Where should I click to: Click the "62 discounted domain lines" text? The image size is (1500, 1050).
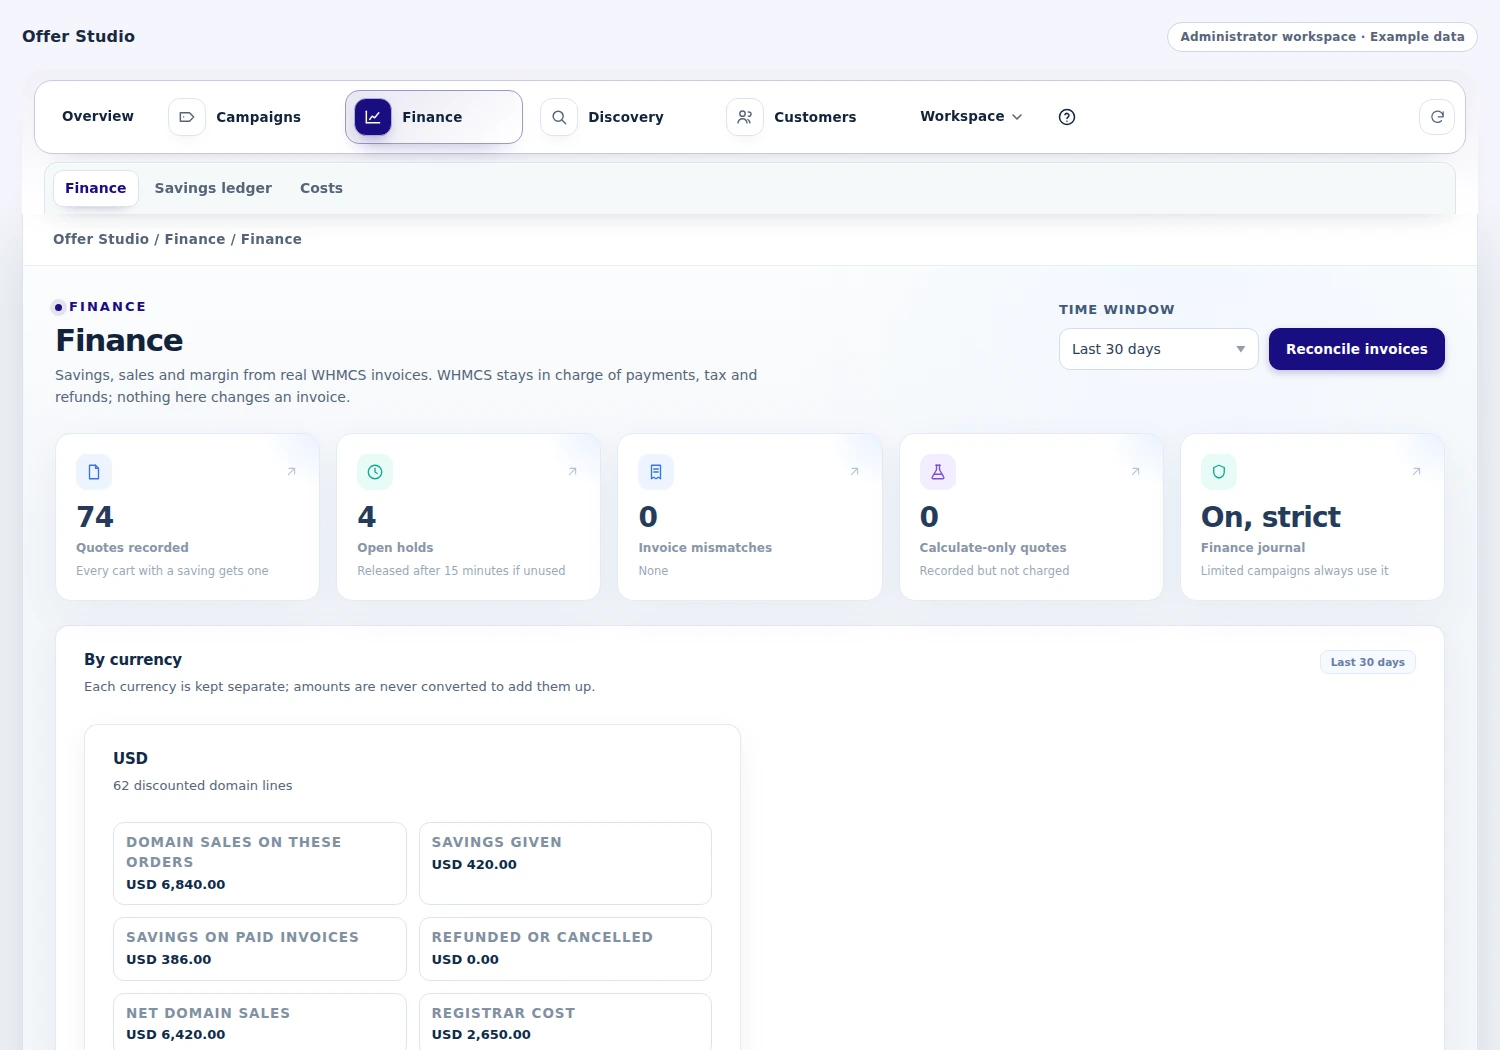click(203, 786)
